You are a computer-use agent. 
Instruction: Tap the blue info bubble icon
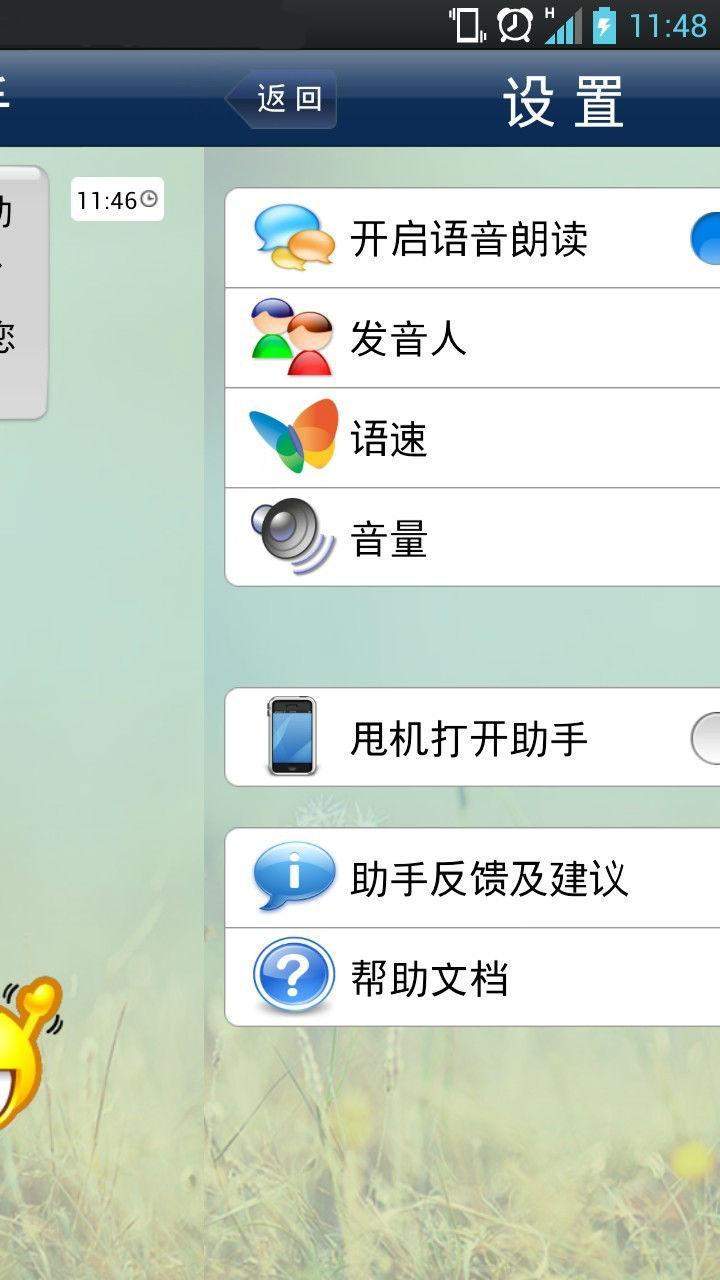294,876
